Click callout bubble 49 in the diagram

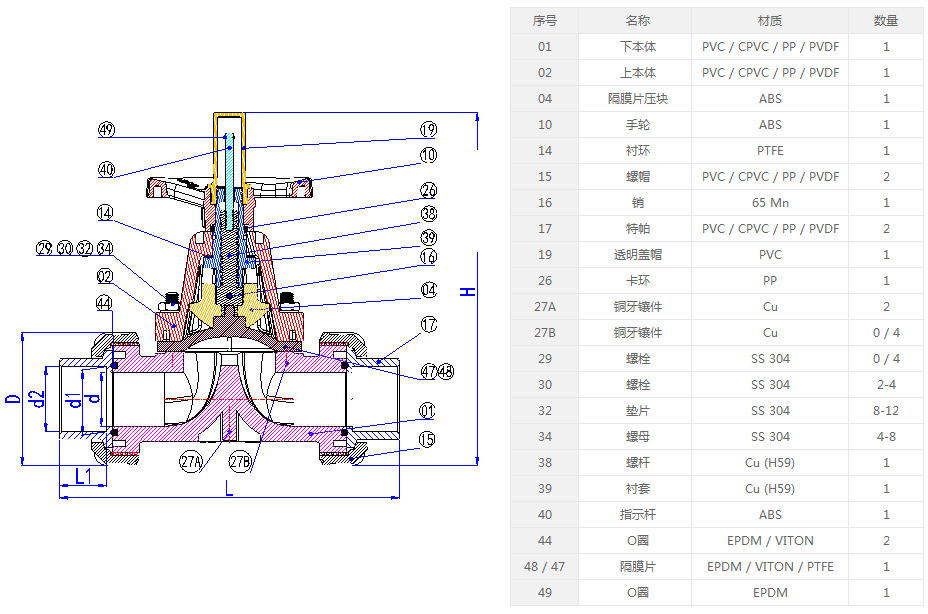107,130
